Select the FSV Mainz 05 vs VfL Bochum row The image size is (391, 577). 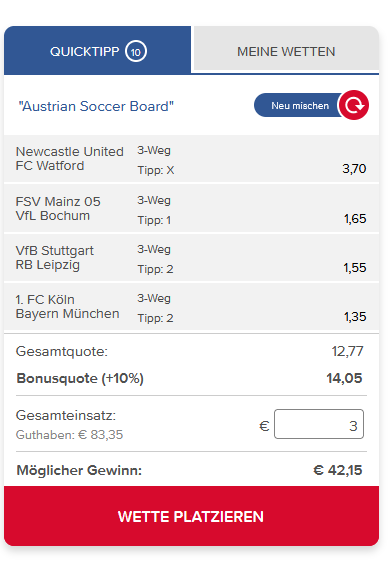[191, 209]
